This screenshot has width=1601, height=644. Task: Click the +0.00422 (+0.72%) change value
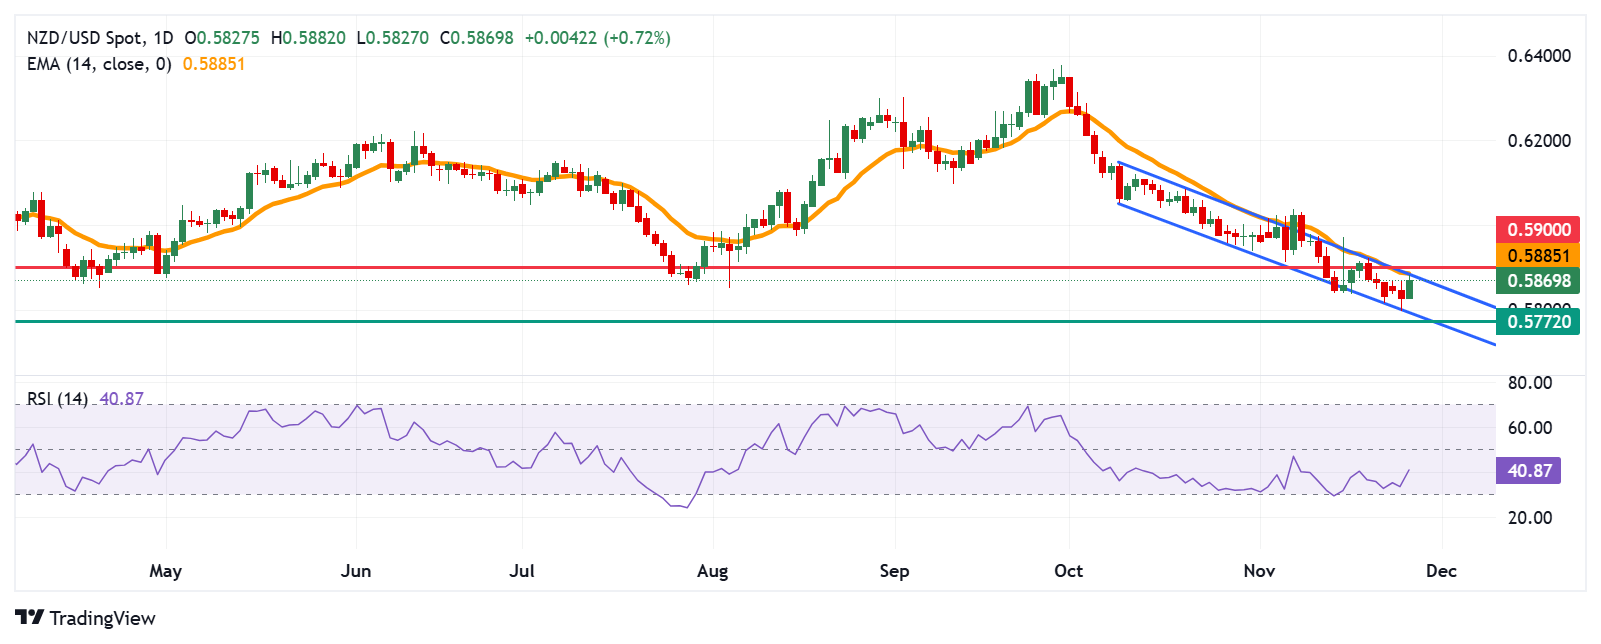(x=597, y=38)
